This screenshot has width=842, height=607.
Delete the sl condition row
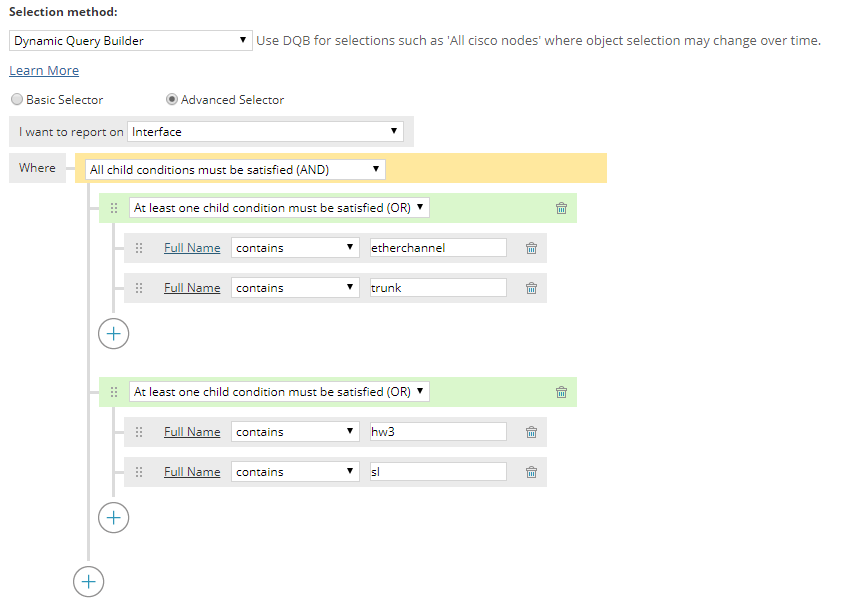coord(531,472)
